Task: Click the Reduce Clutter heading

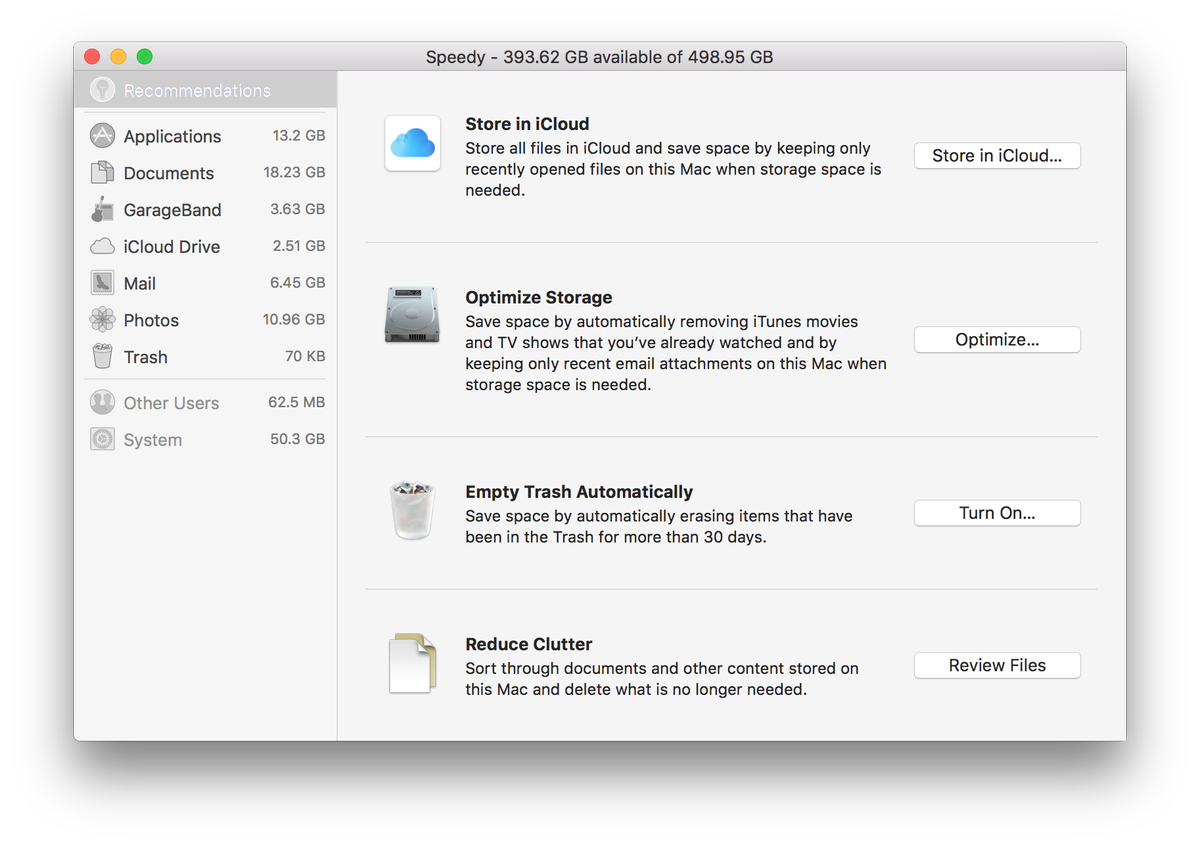Action: click(529, 644)
